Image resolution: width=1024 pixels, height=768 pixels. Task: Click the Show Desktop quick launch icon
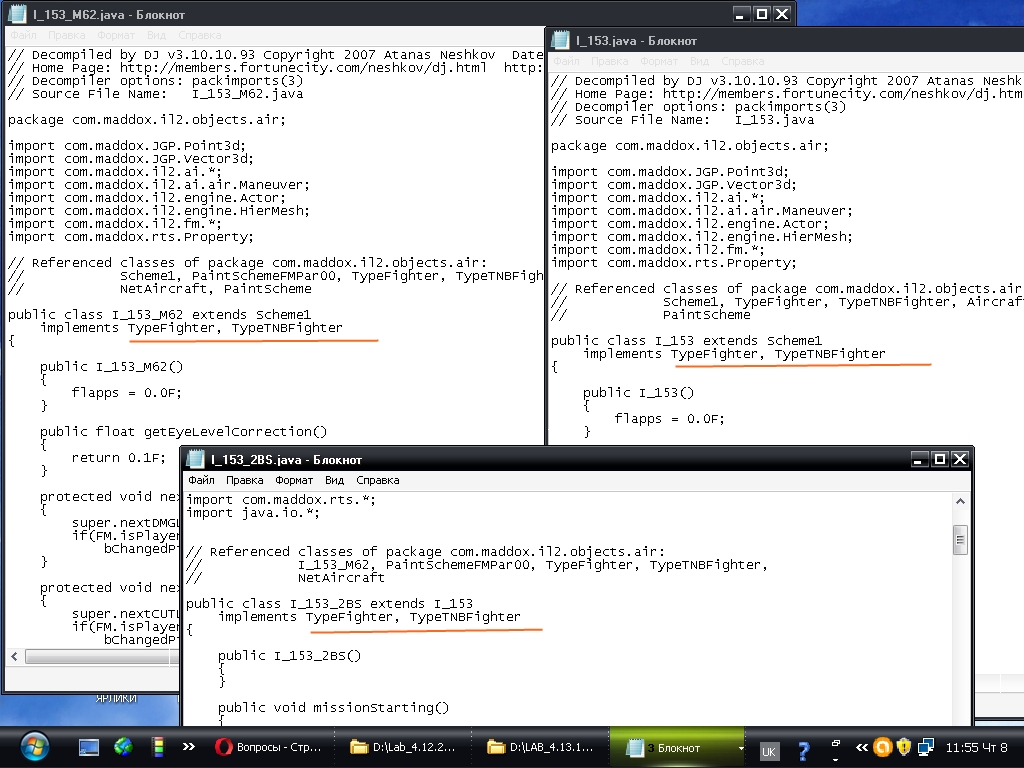89,747
